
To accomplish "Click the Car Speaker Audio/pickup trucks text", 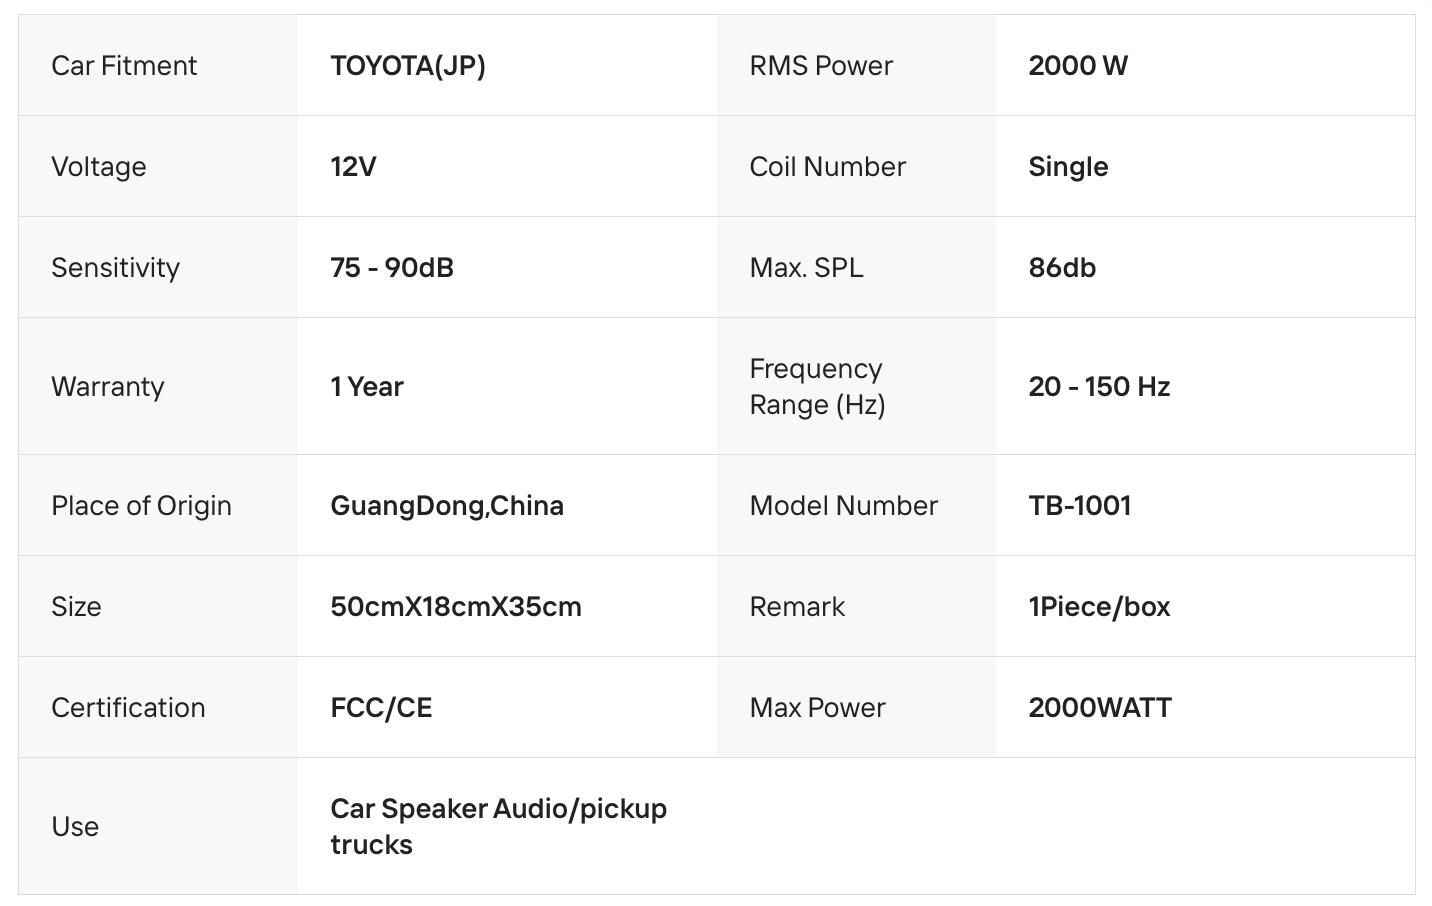I will 498,826.
